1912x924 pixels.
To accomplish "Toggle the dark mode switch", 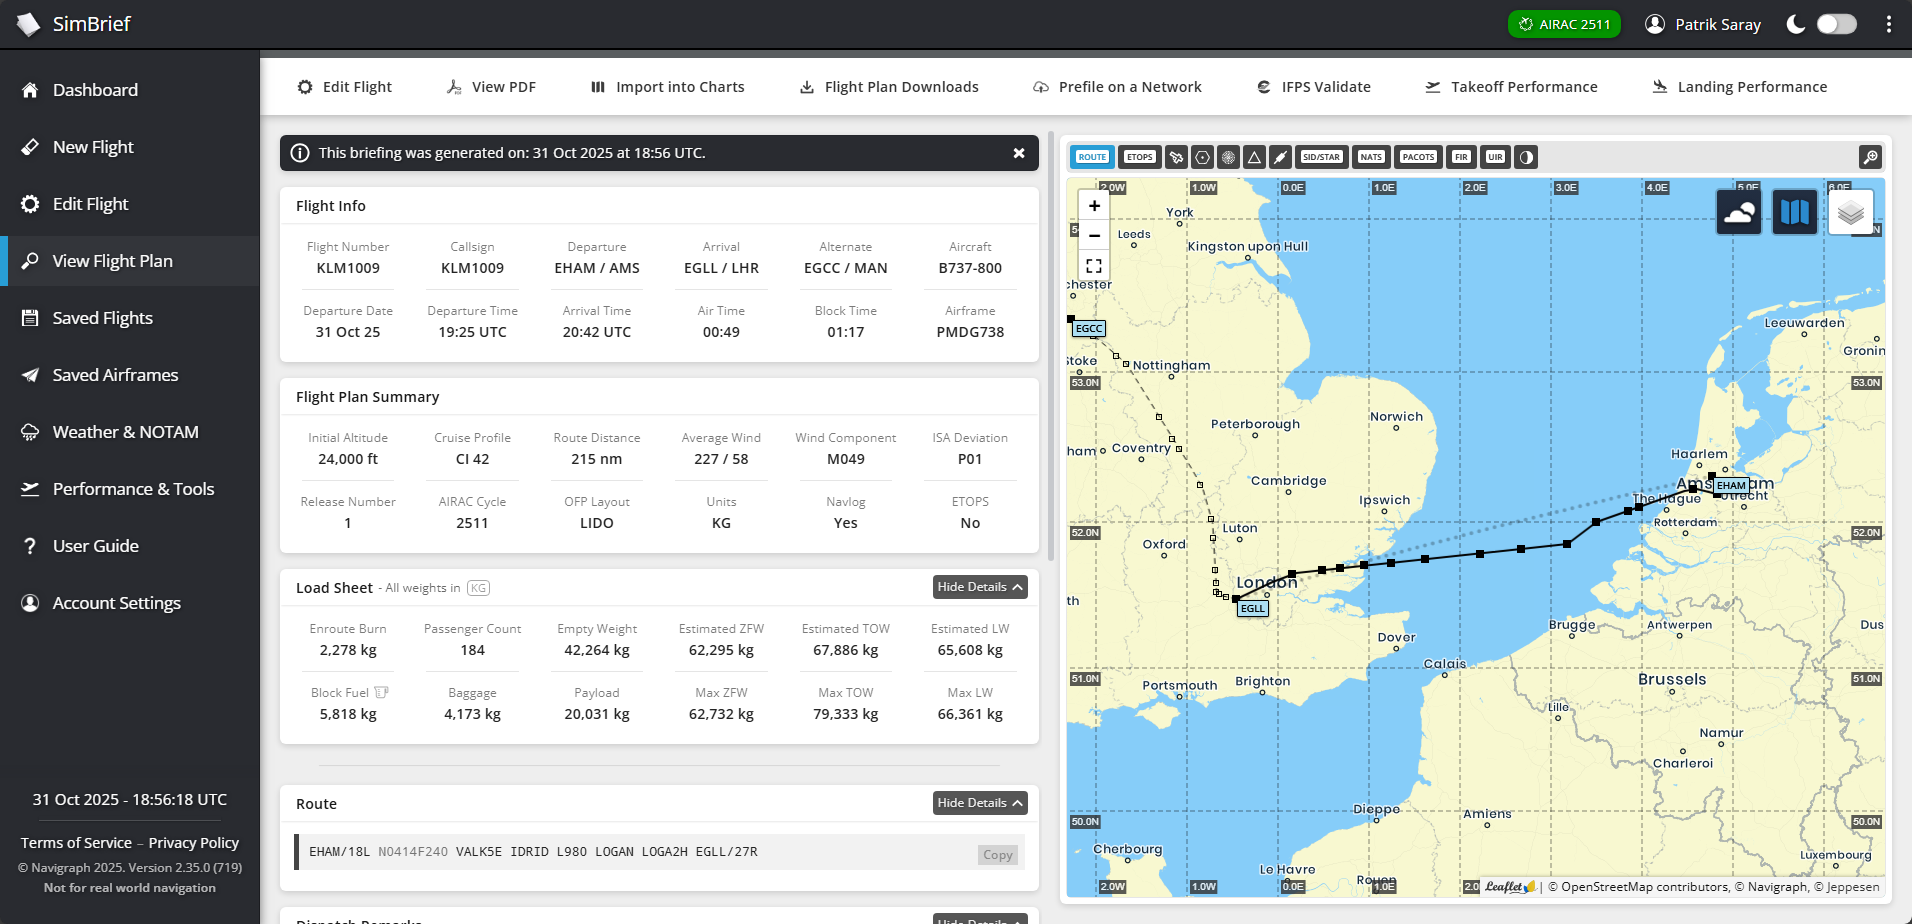I will (1836, 24).
